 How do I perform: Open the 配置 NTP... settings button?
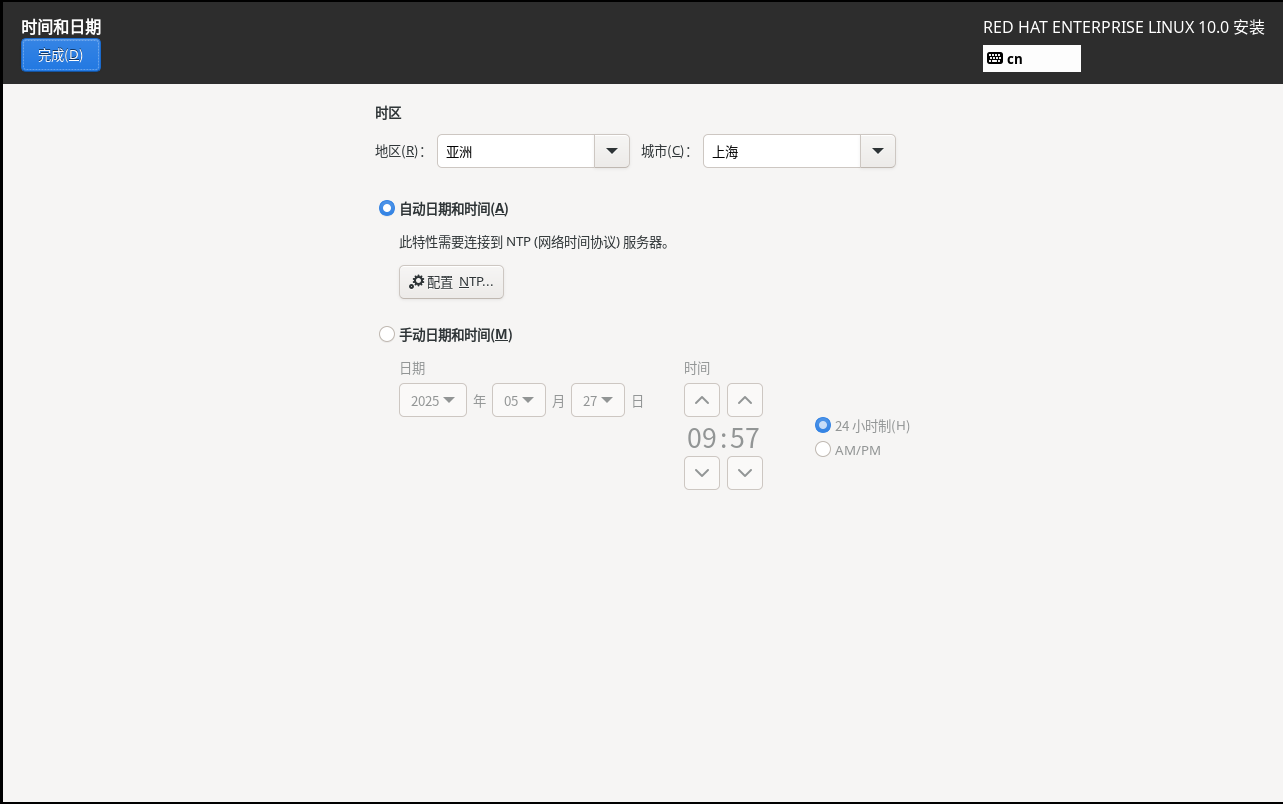[x=451, y=282]
